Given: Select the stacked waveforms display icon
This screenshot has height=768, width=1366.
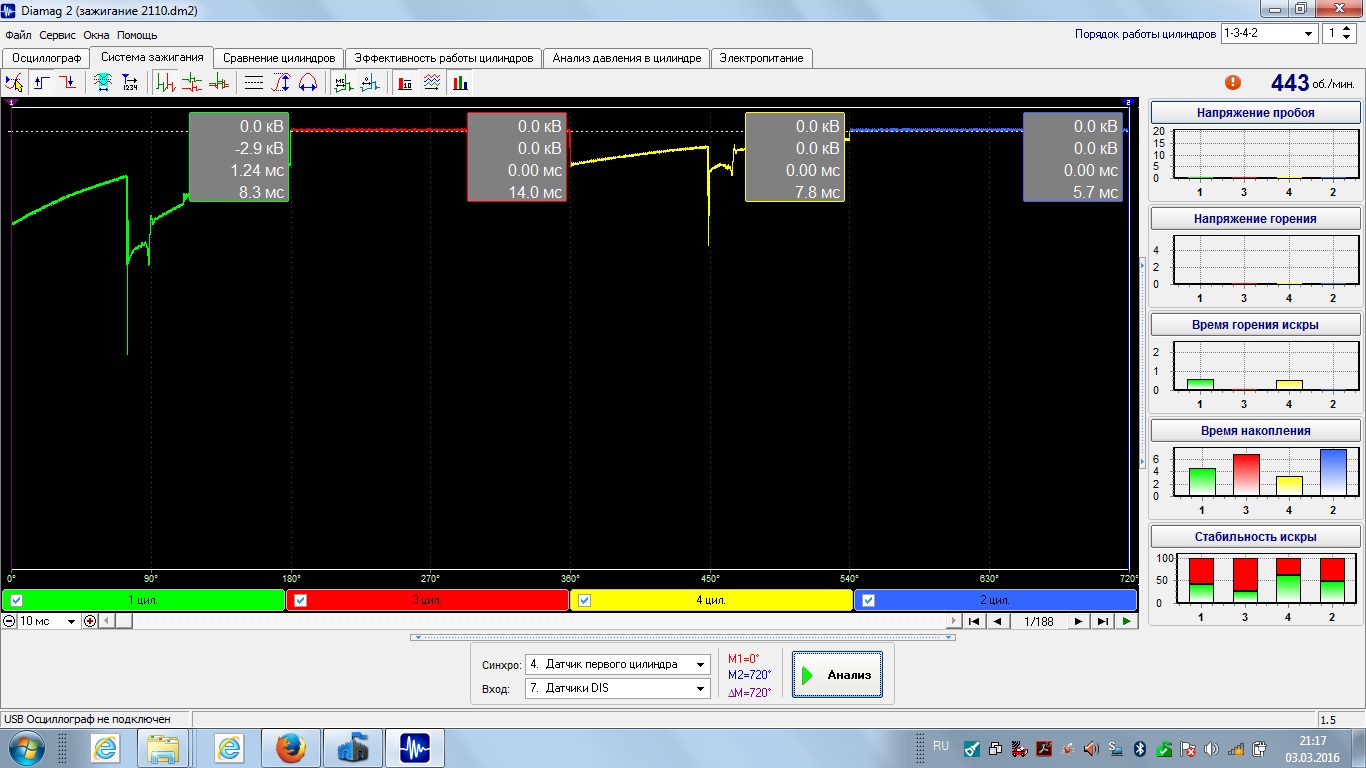Looking at the screenshot, I should tap(192, 83).
